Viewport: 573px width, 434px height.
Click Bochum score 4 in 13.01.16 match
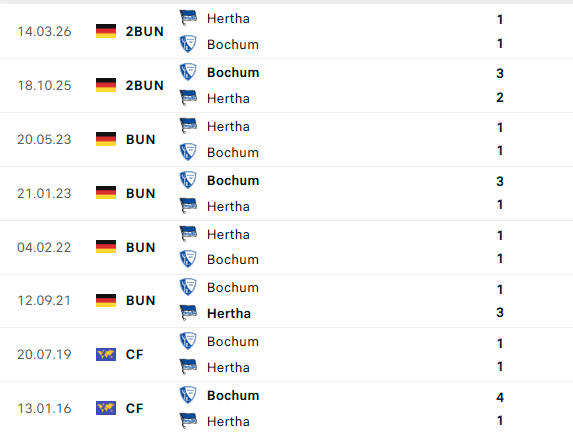(x=500, y=397)
